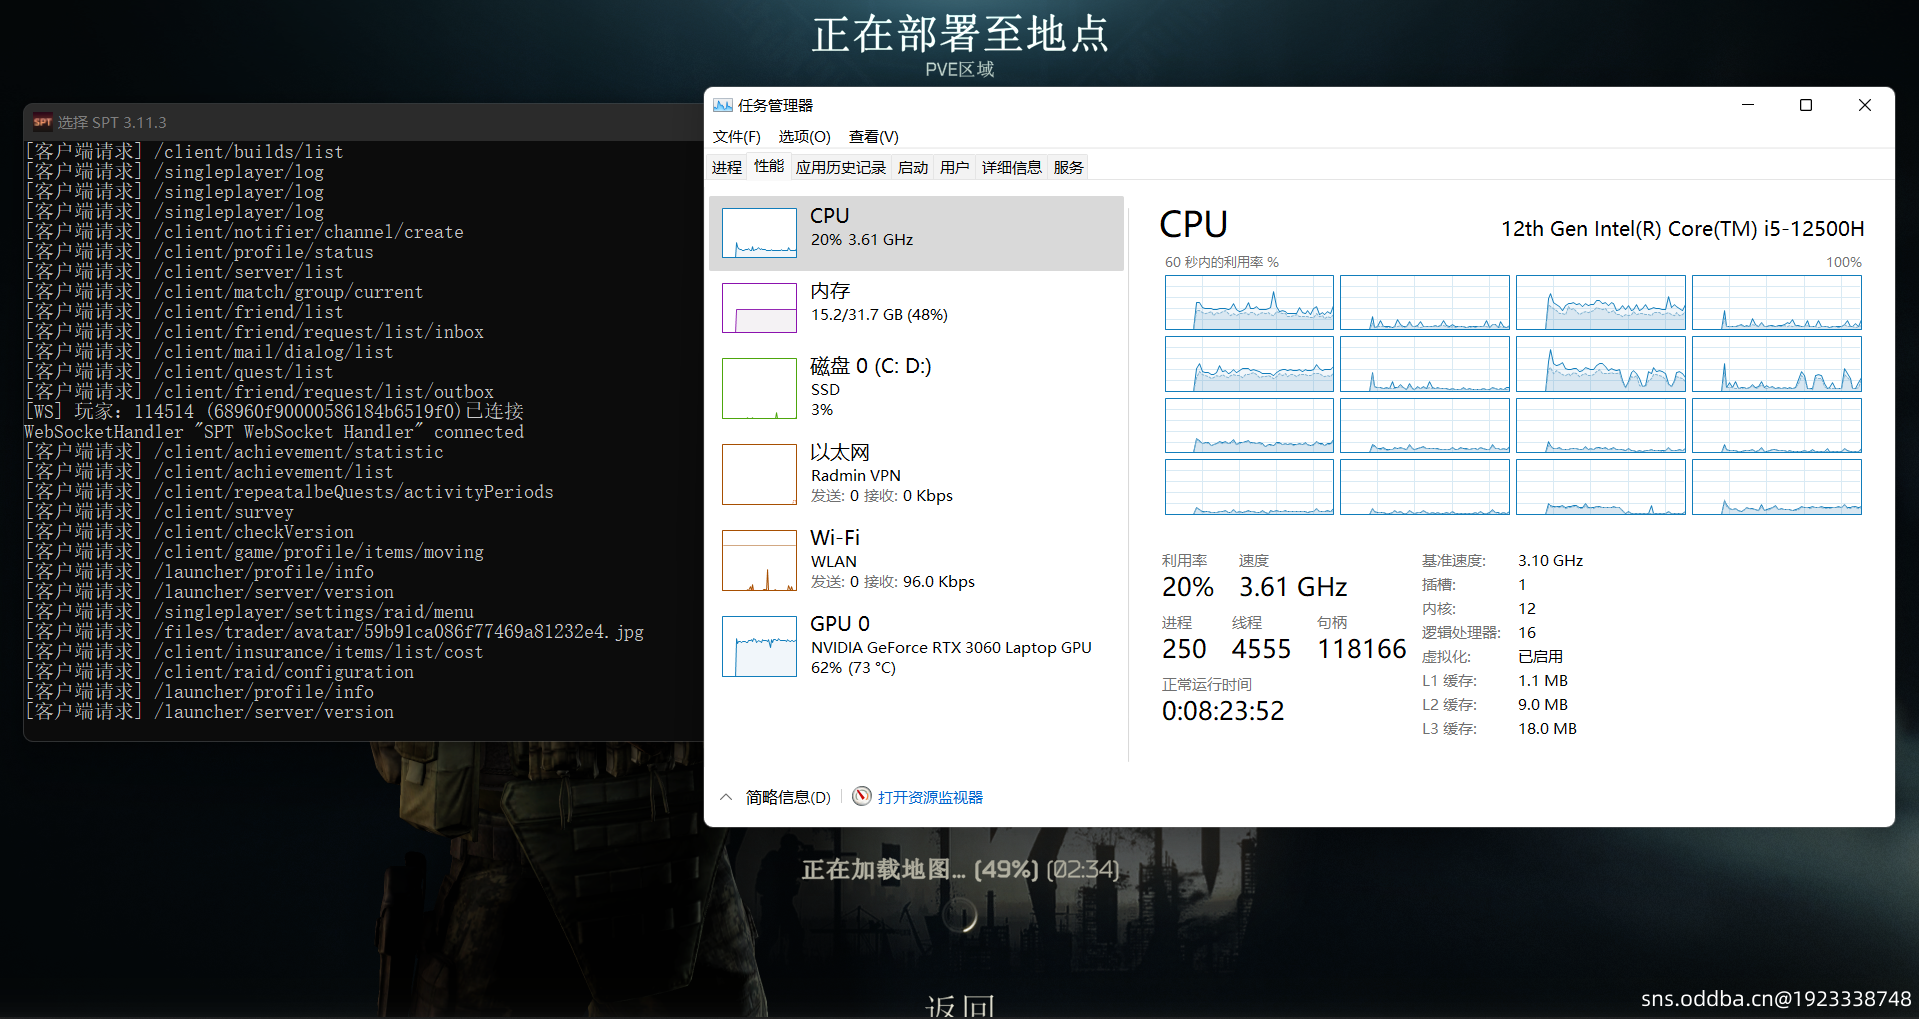
Task: Switch to the 用户 tab
Action: point(955,167)
